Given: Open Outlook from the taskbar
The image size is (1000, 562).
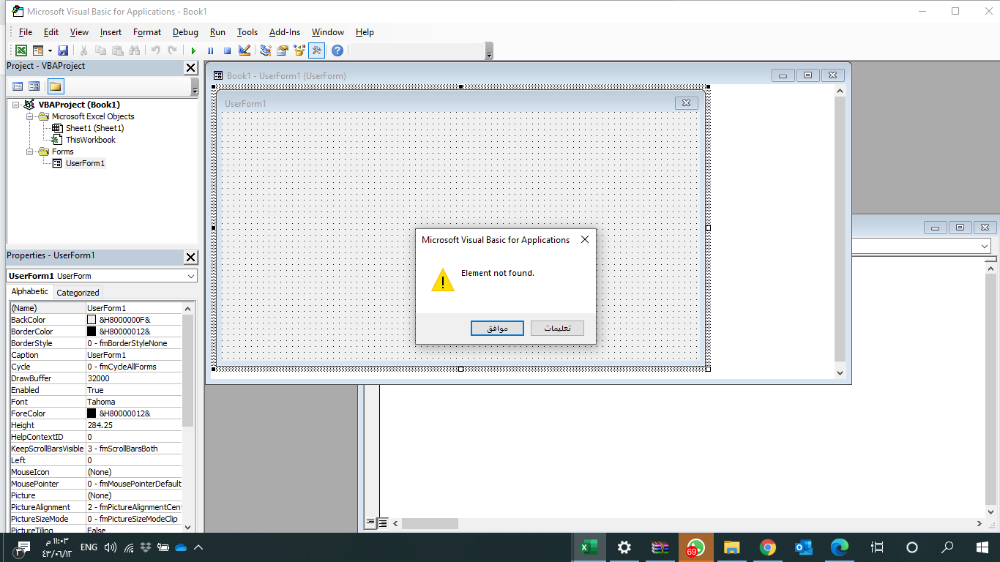Looking at the screenshot, I should click(x=804, y=547).
